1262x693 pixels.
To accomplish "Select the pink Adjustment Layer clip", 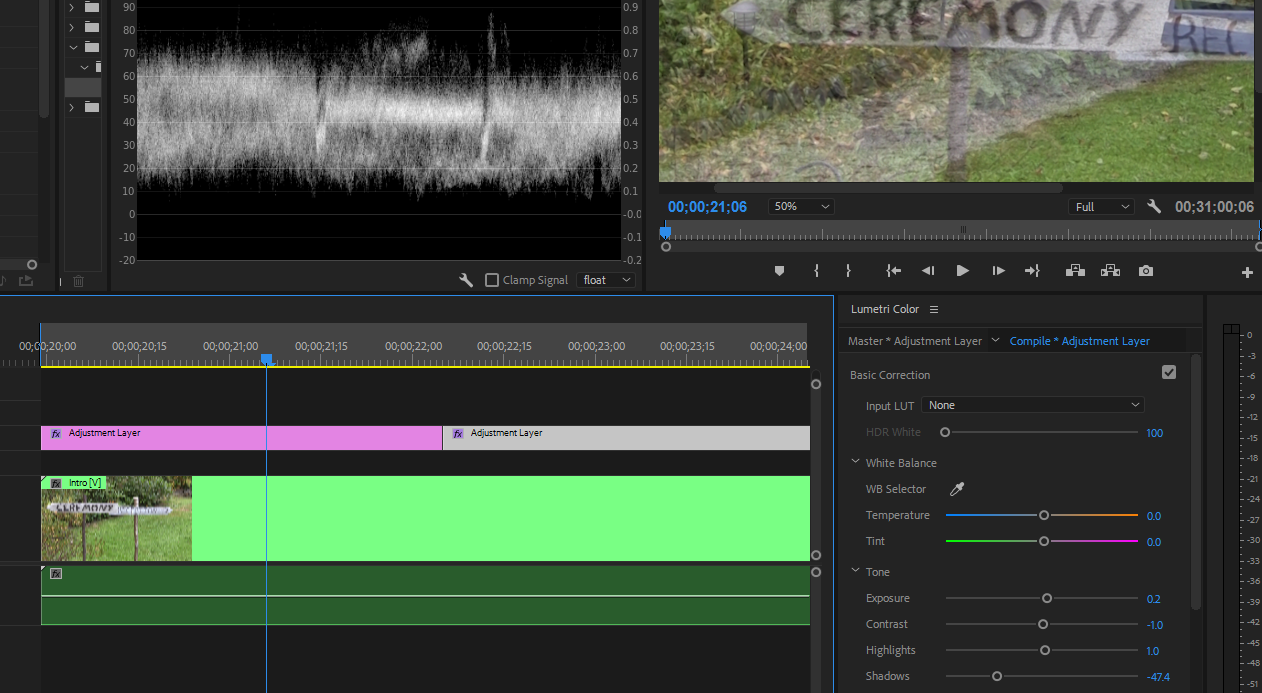I will 240,438.
